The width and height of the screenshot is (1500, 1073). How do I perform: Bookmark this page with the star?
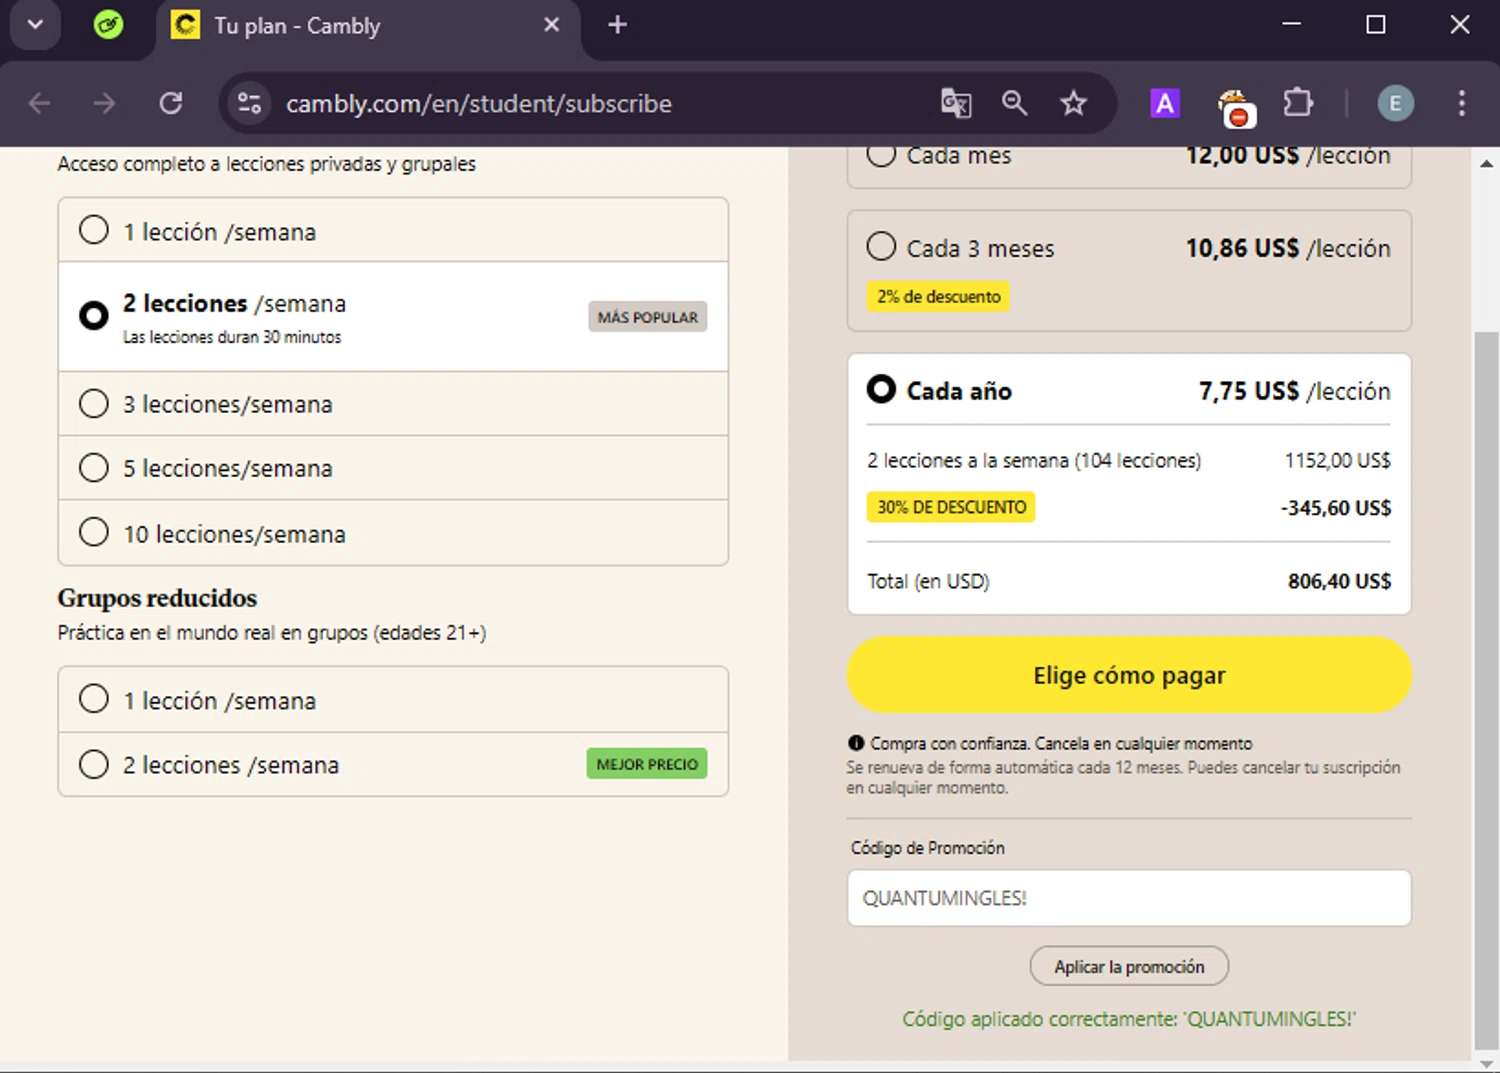(1073, 103)
